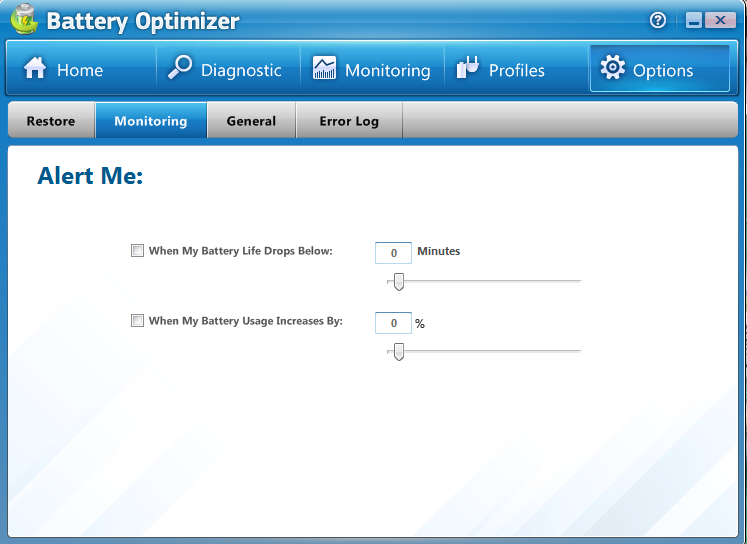Screen dimensions: 747x544
Task: View the Error Log sub-tab
Action: (349, 121)
